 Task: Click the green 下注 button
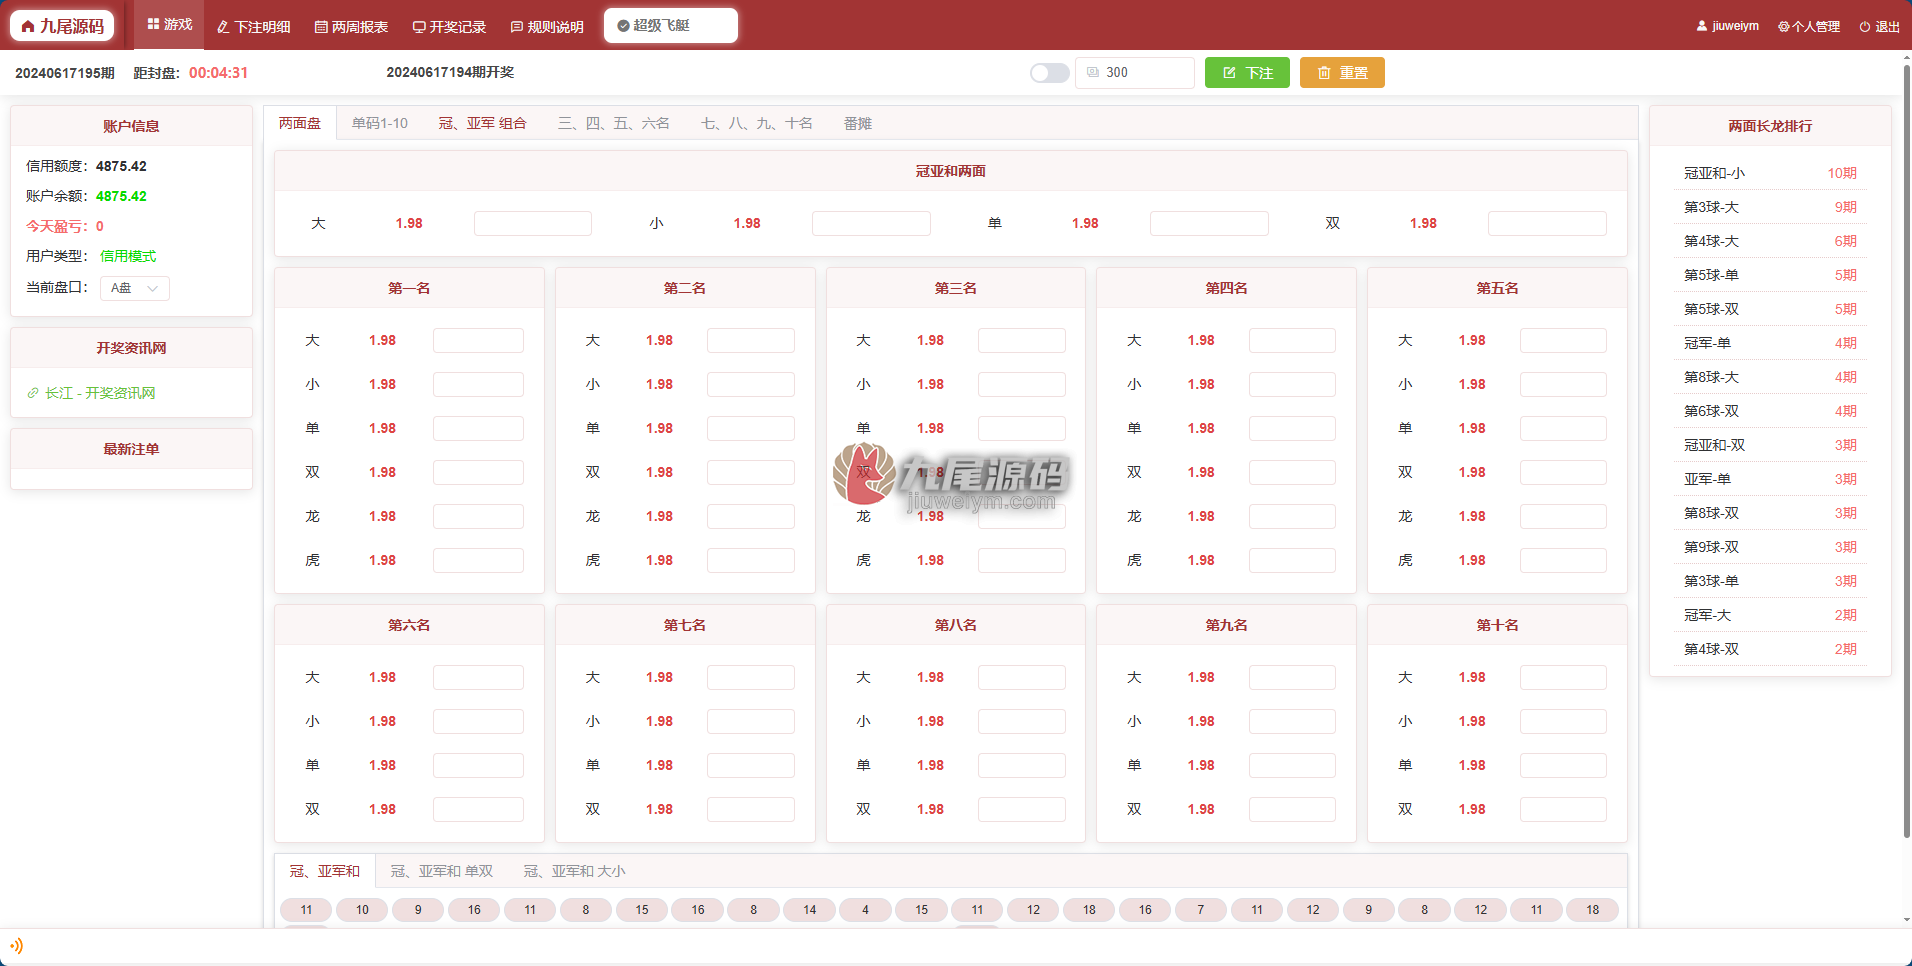click(1247, 73)
